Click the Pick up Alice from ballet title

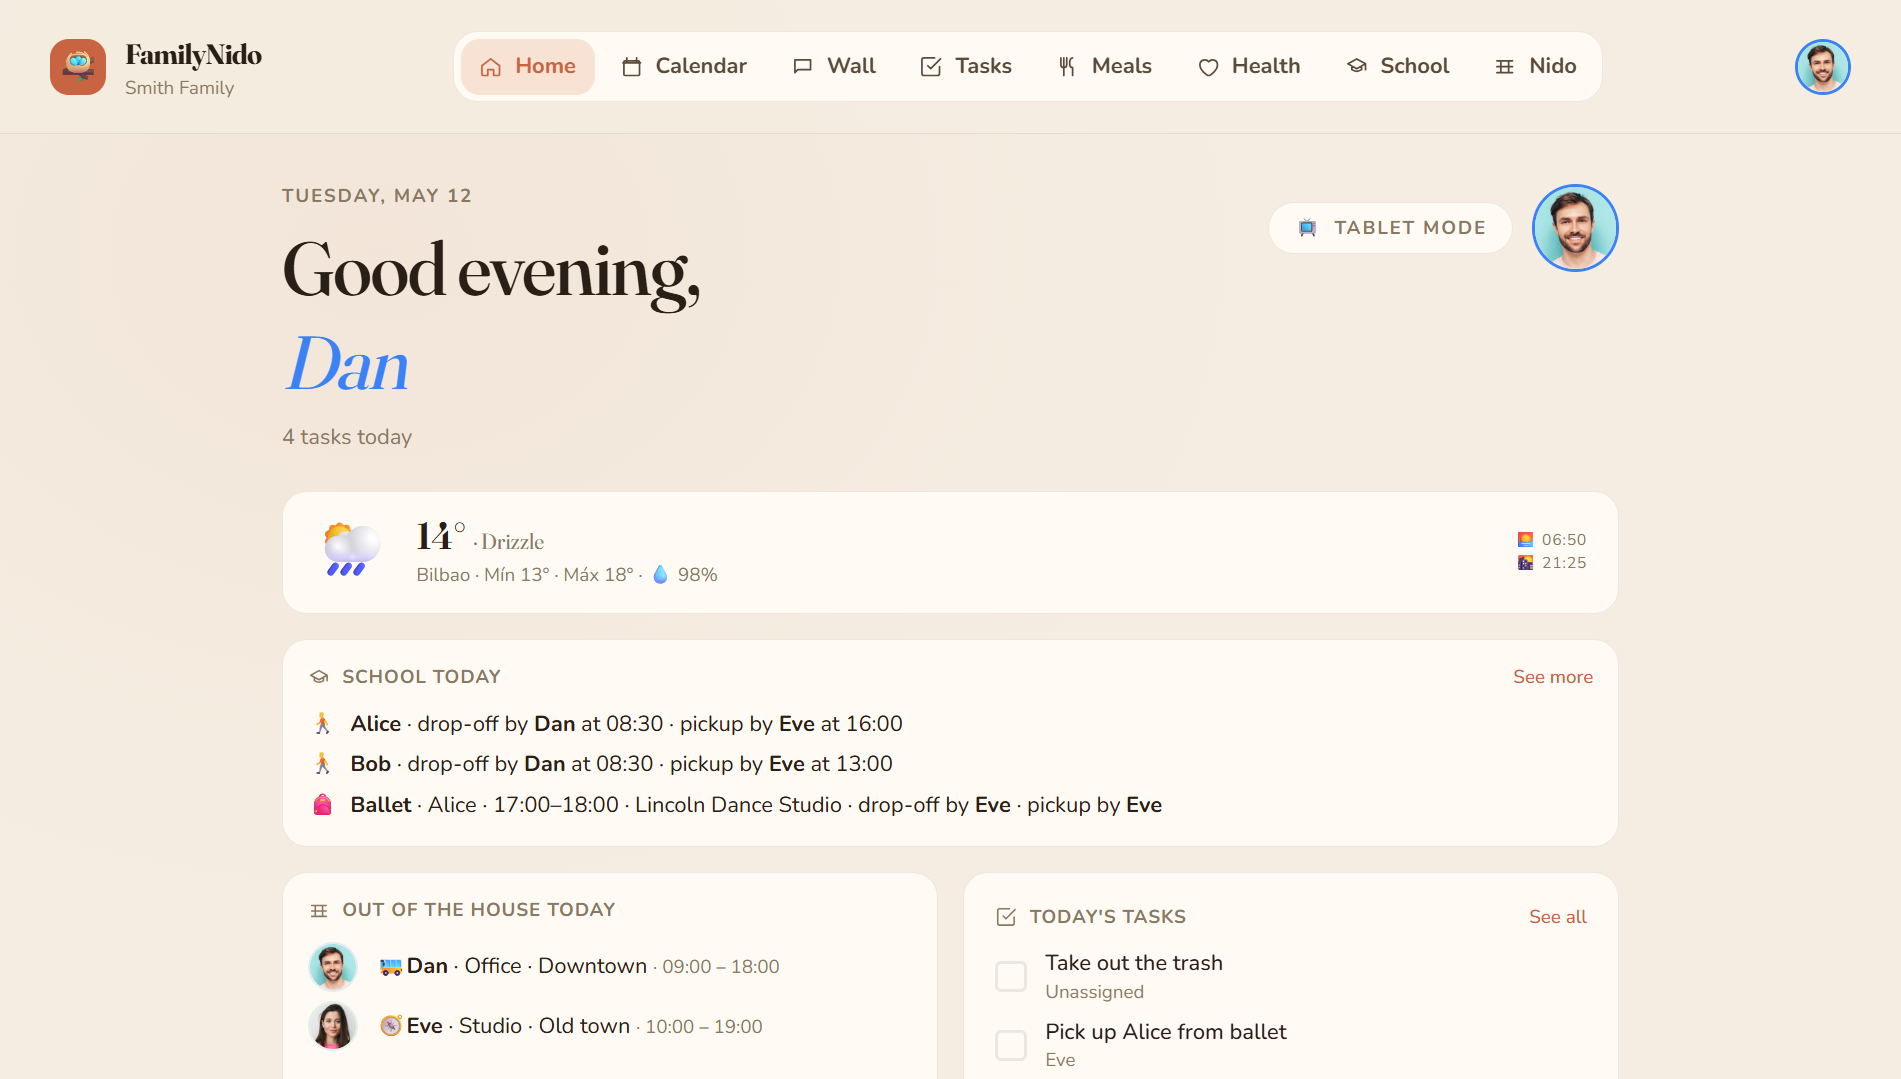1166,1032
